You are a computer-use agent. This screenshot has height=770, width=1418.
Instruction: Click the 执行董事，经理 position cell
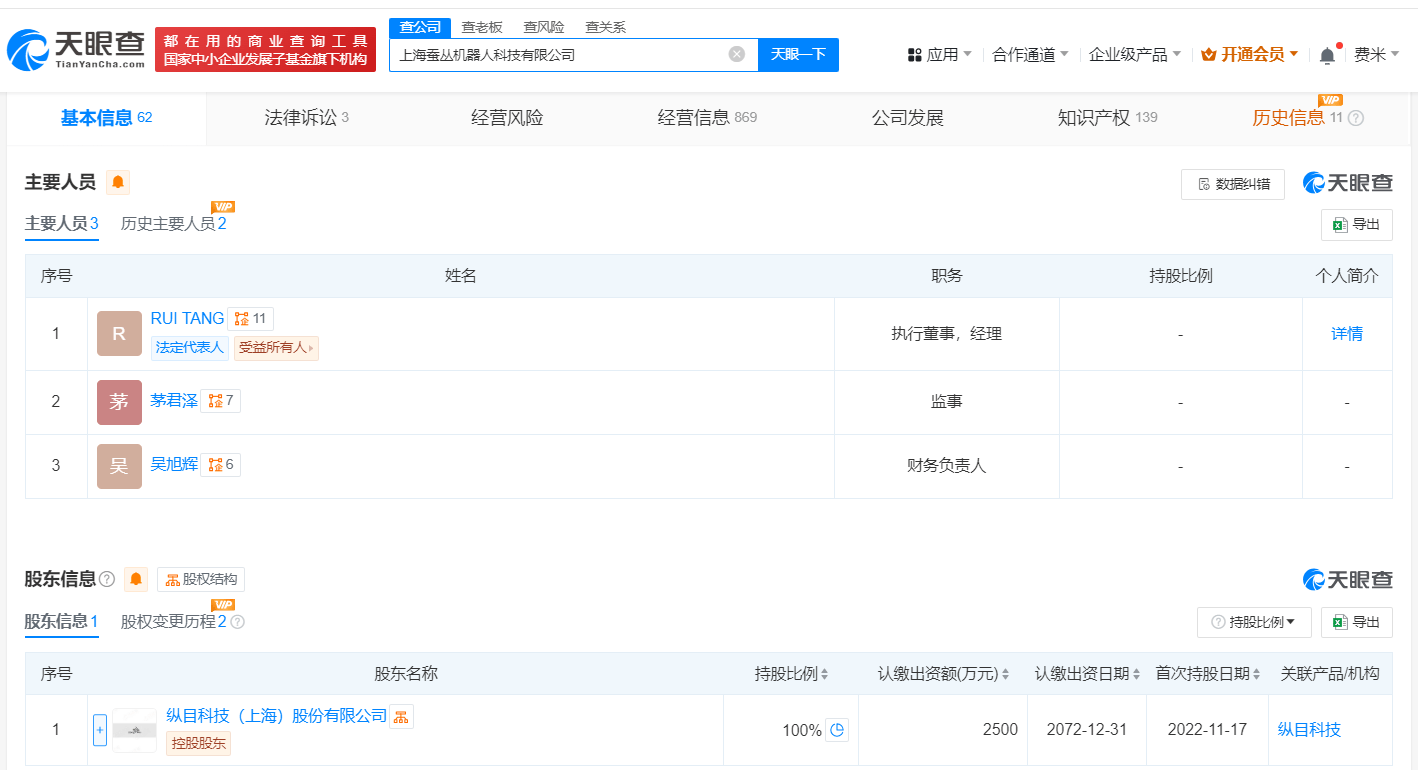click(947, 334)
